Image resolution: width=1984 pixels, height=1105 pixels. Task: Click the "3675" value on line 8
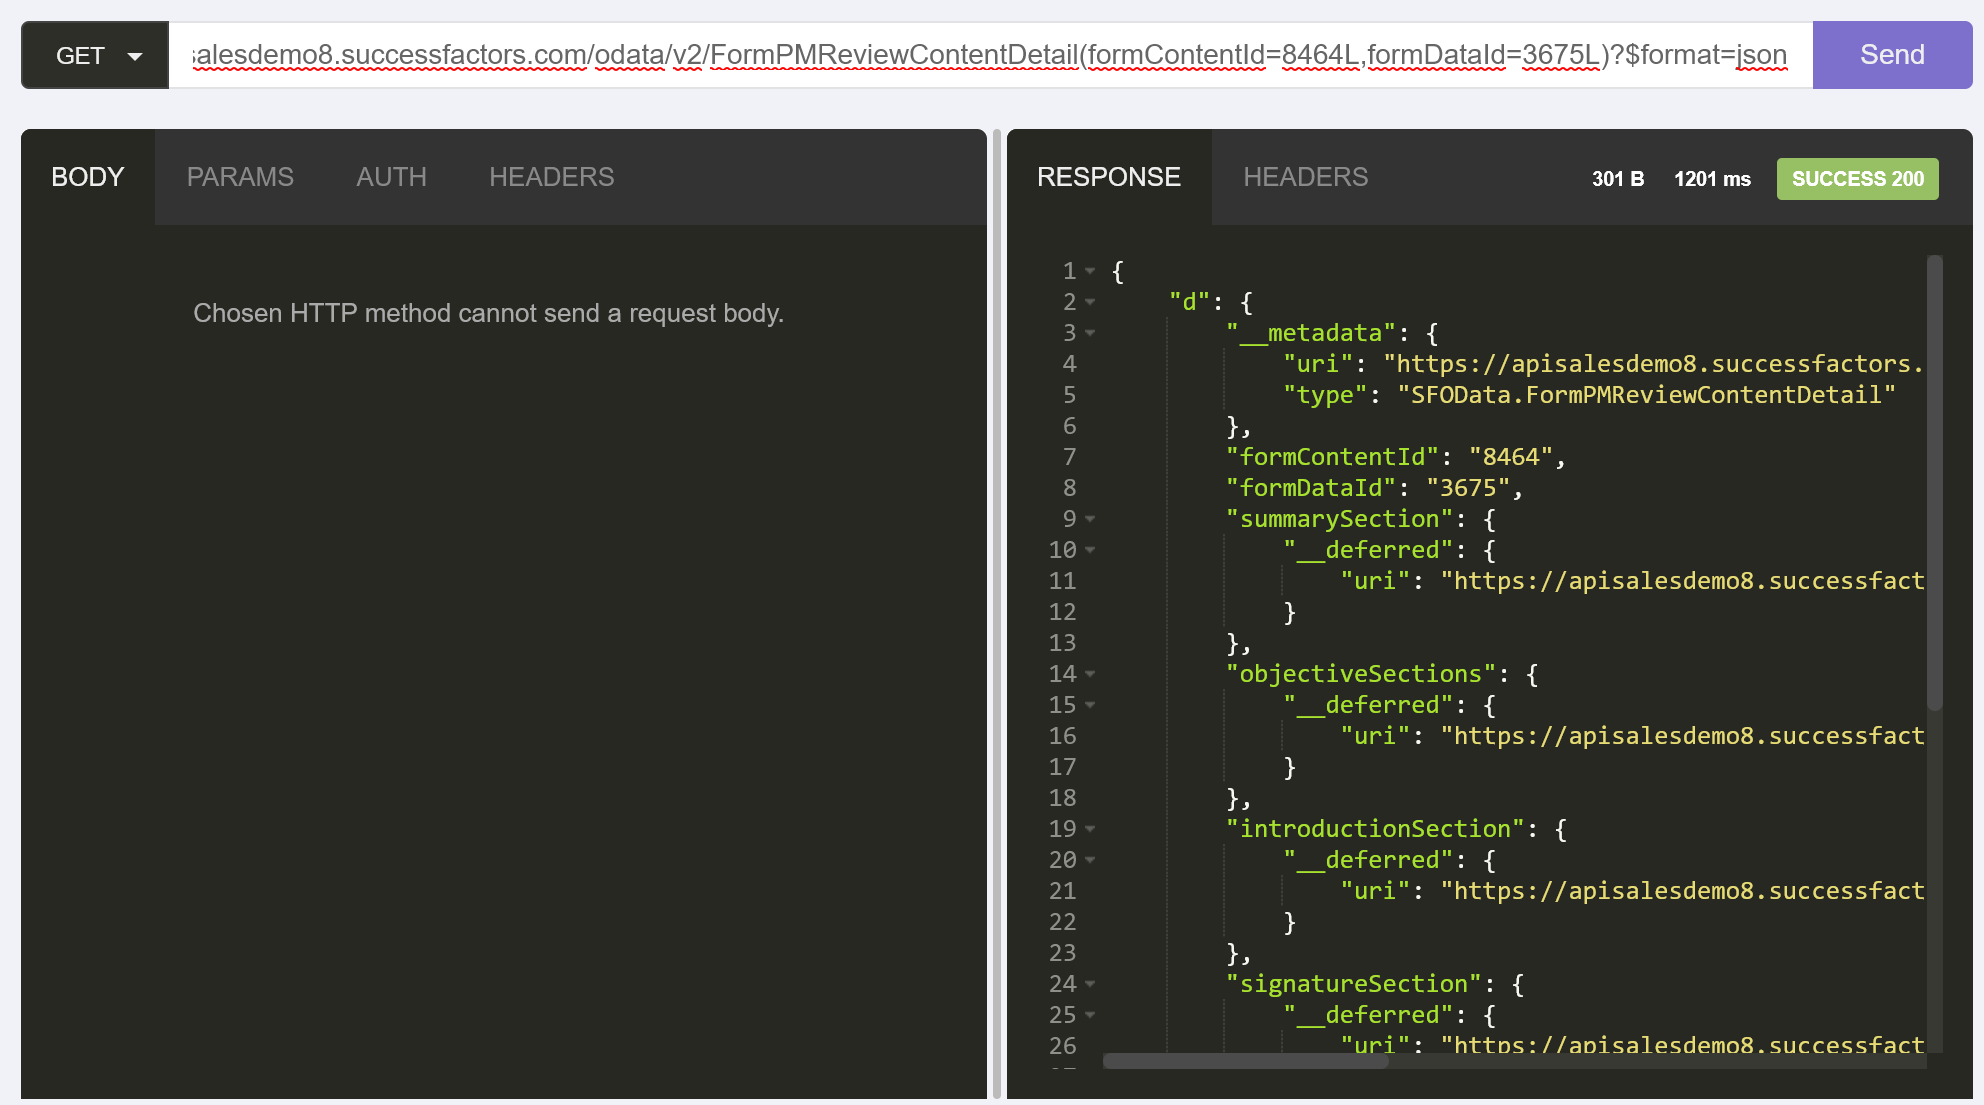pos(1468,488)
